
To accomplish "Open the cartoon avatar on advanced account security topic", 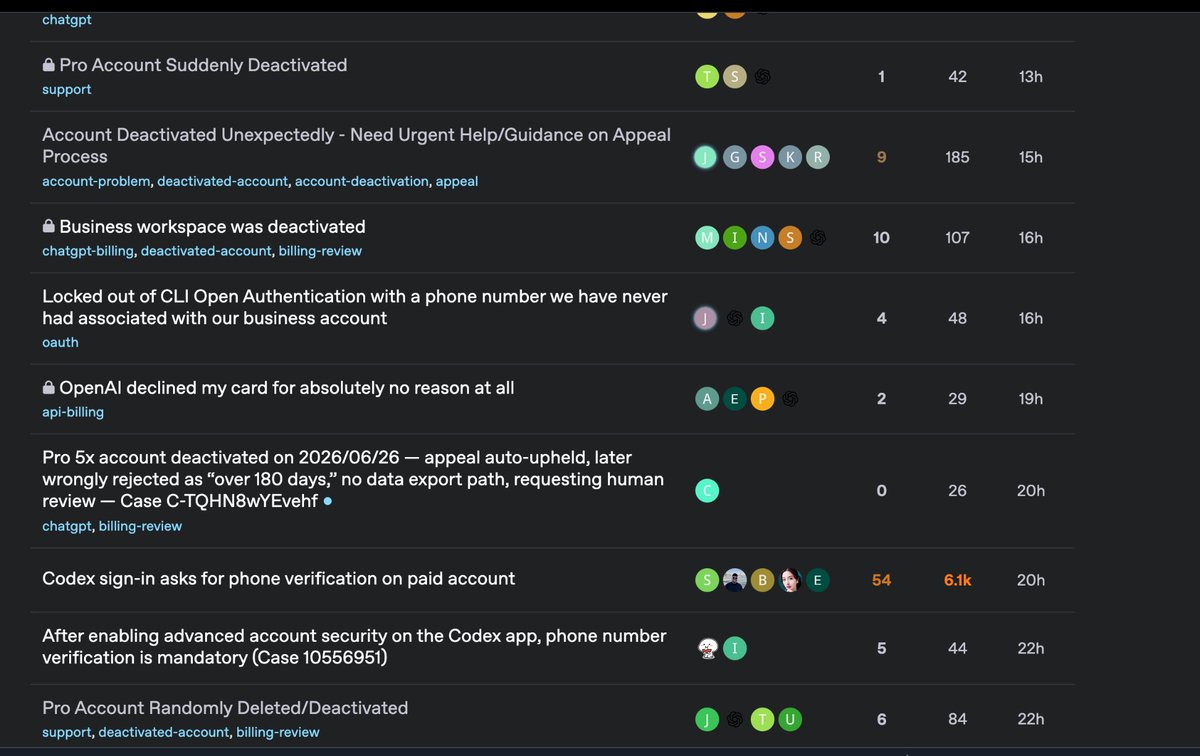I will click(707, 648).
